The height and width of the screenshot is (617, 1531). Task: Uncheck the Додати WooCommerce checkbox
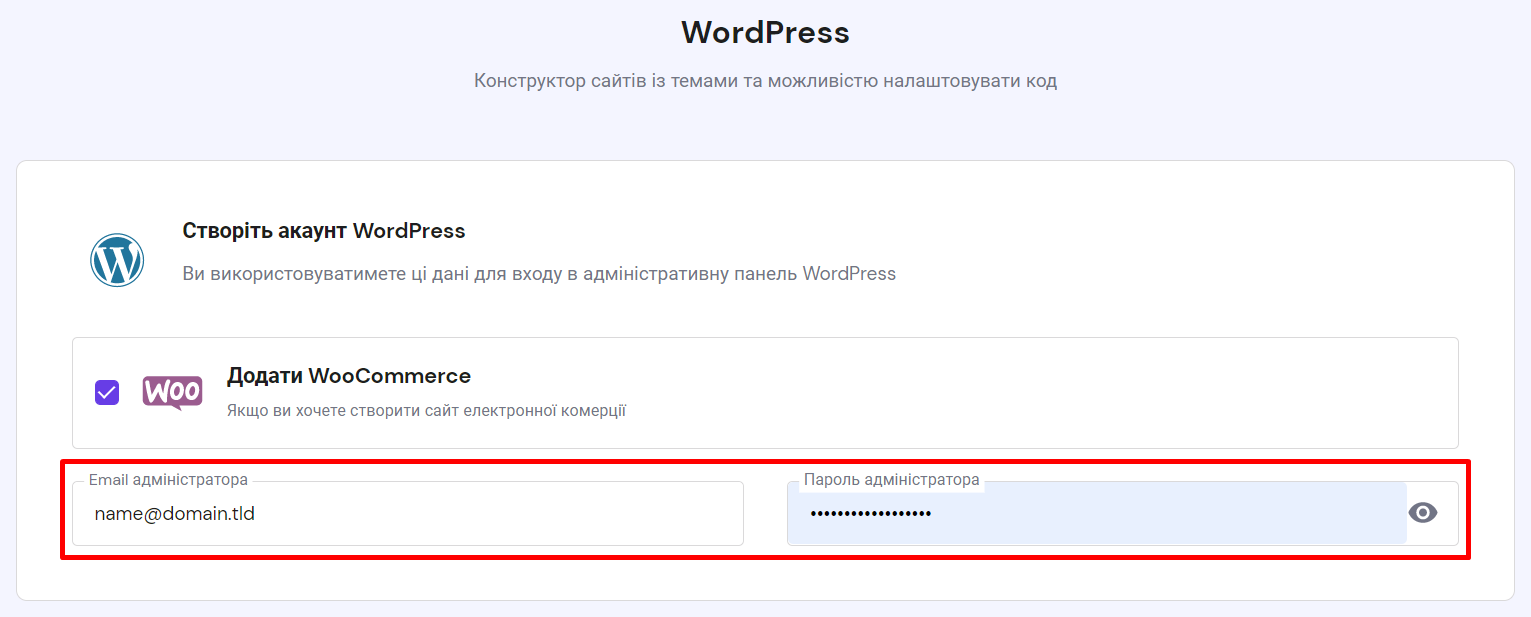click(x=107, y=393)
